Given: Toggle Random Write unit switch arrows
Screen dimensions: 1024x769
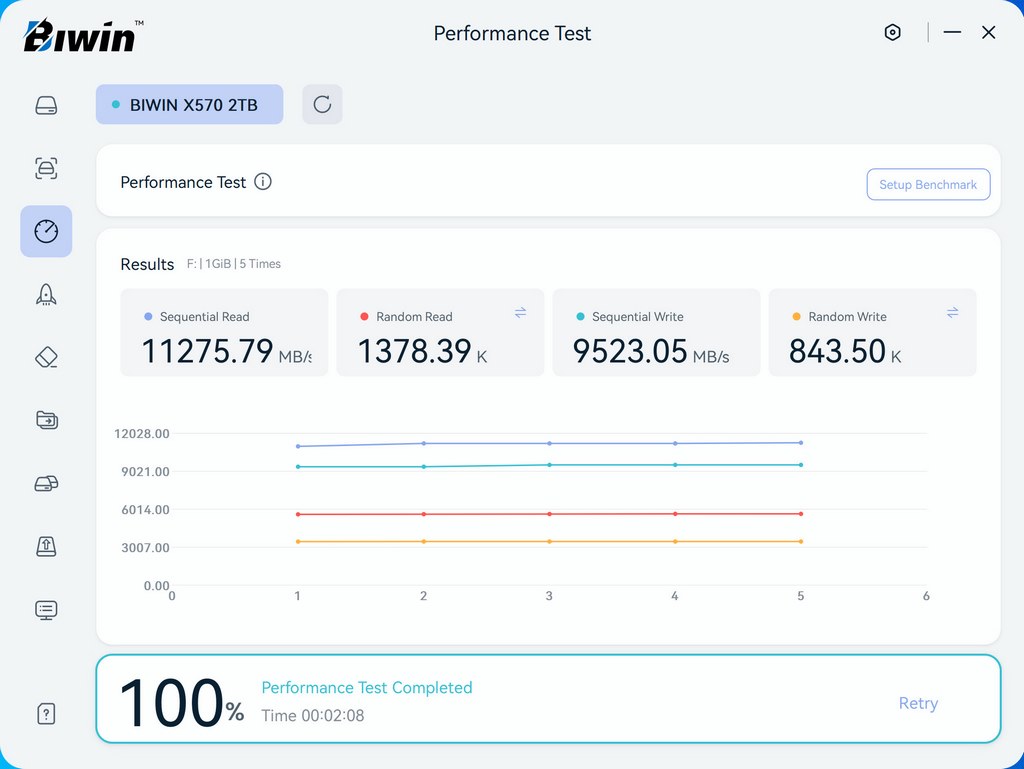Looking at the screenshot, I should (x=952, y=313).
